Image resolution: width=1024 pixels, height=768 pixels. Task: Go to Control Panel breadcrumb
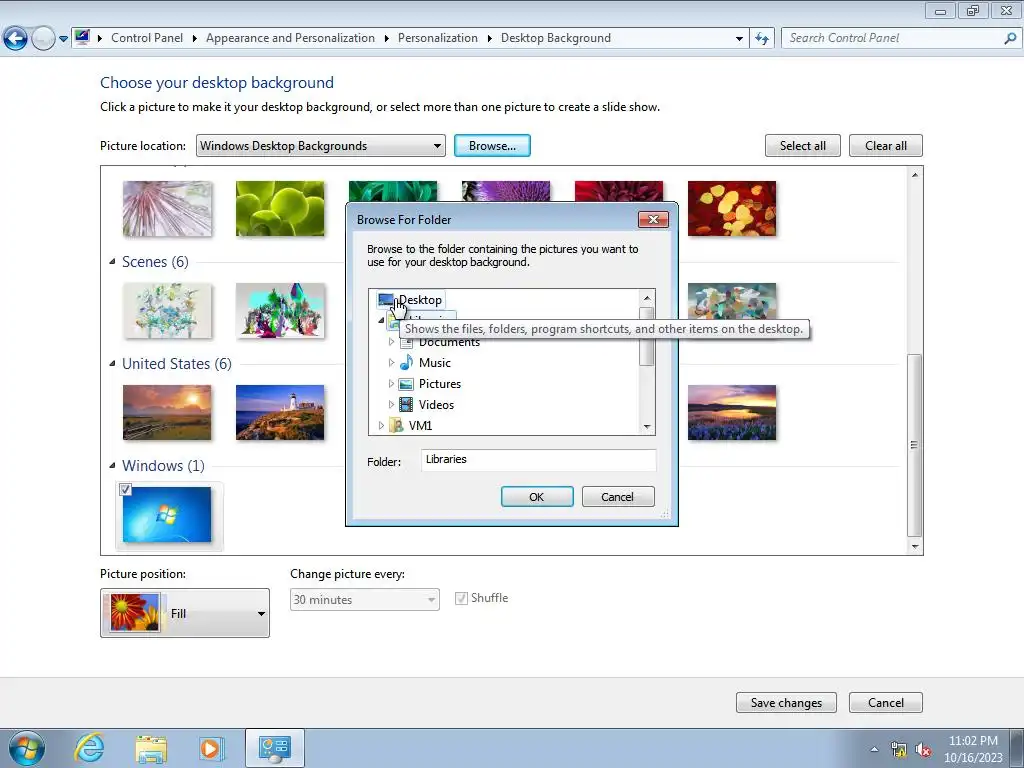(147, 38)
